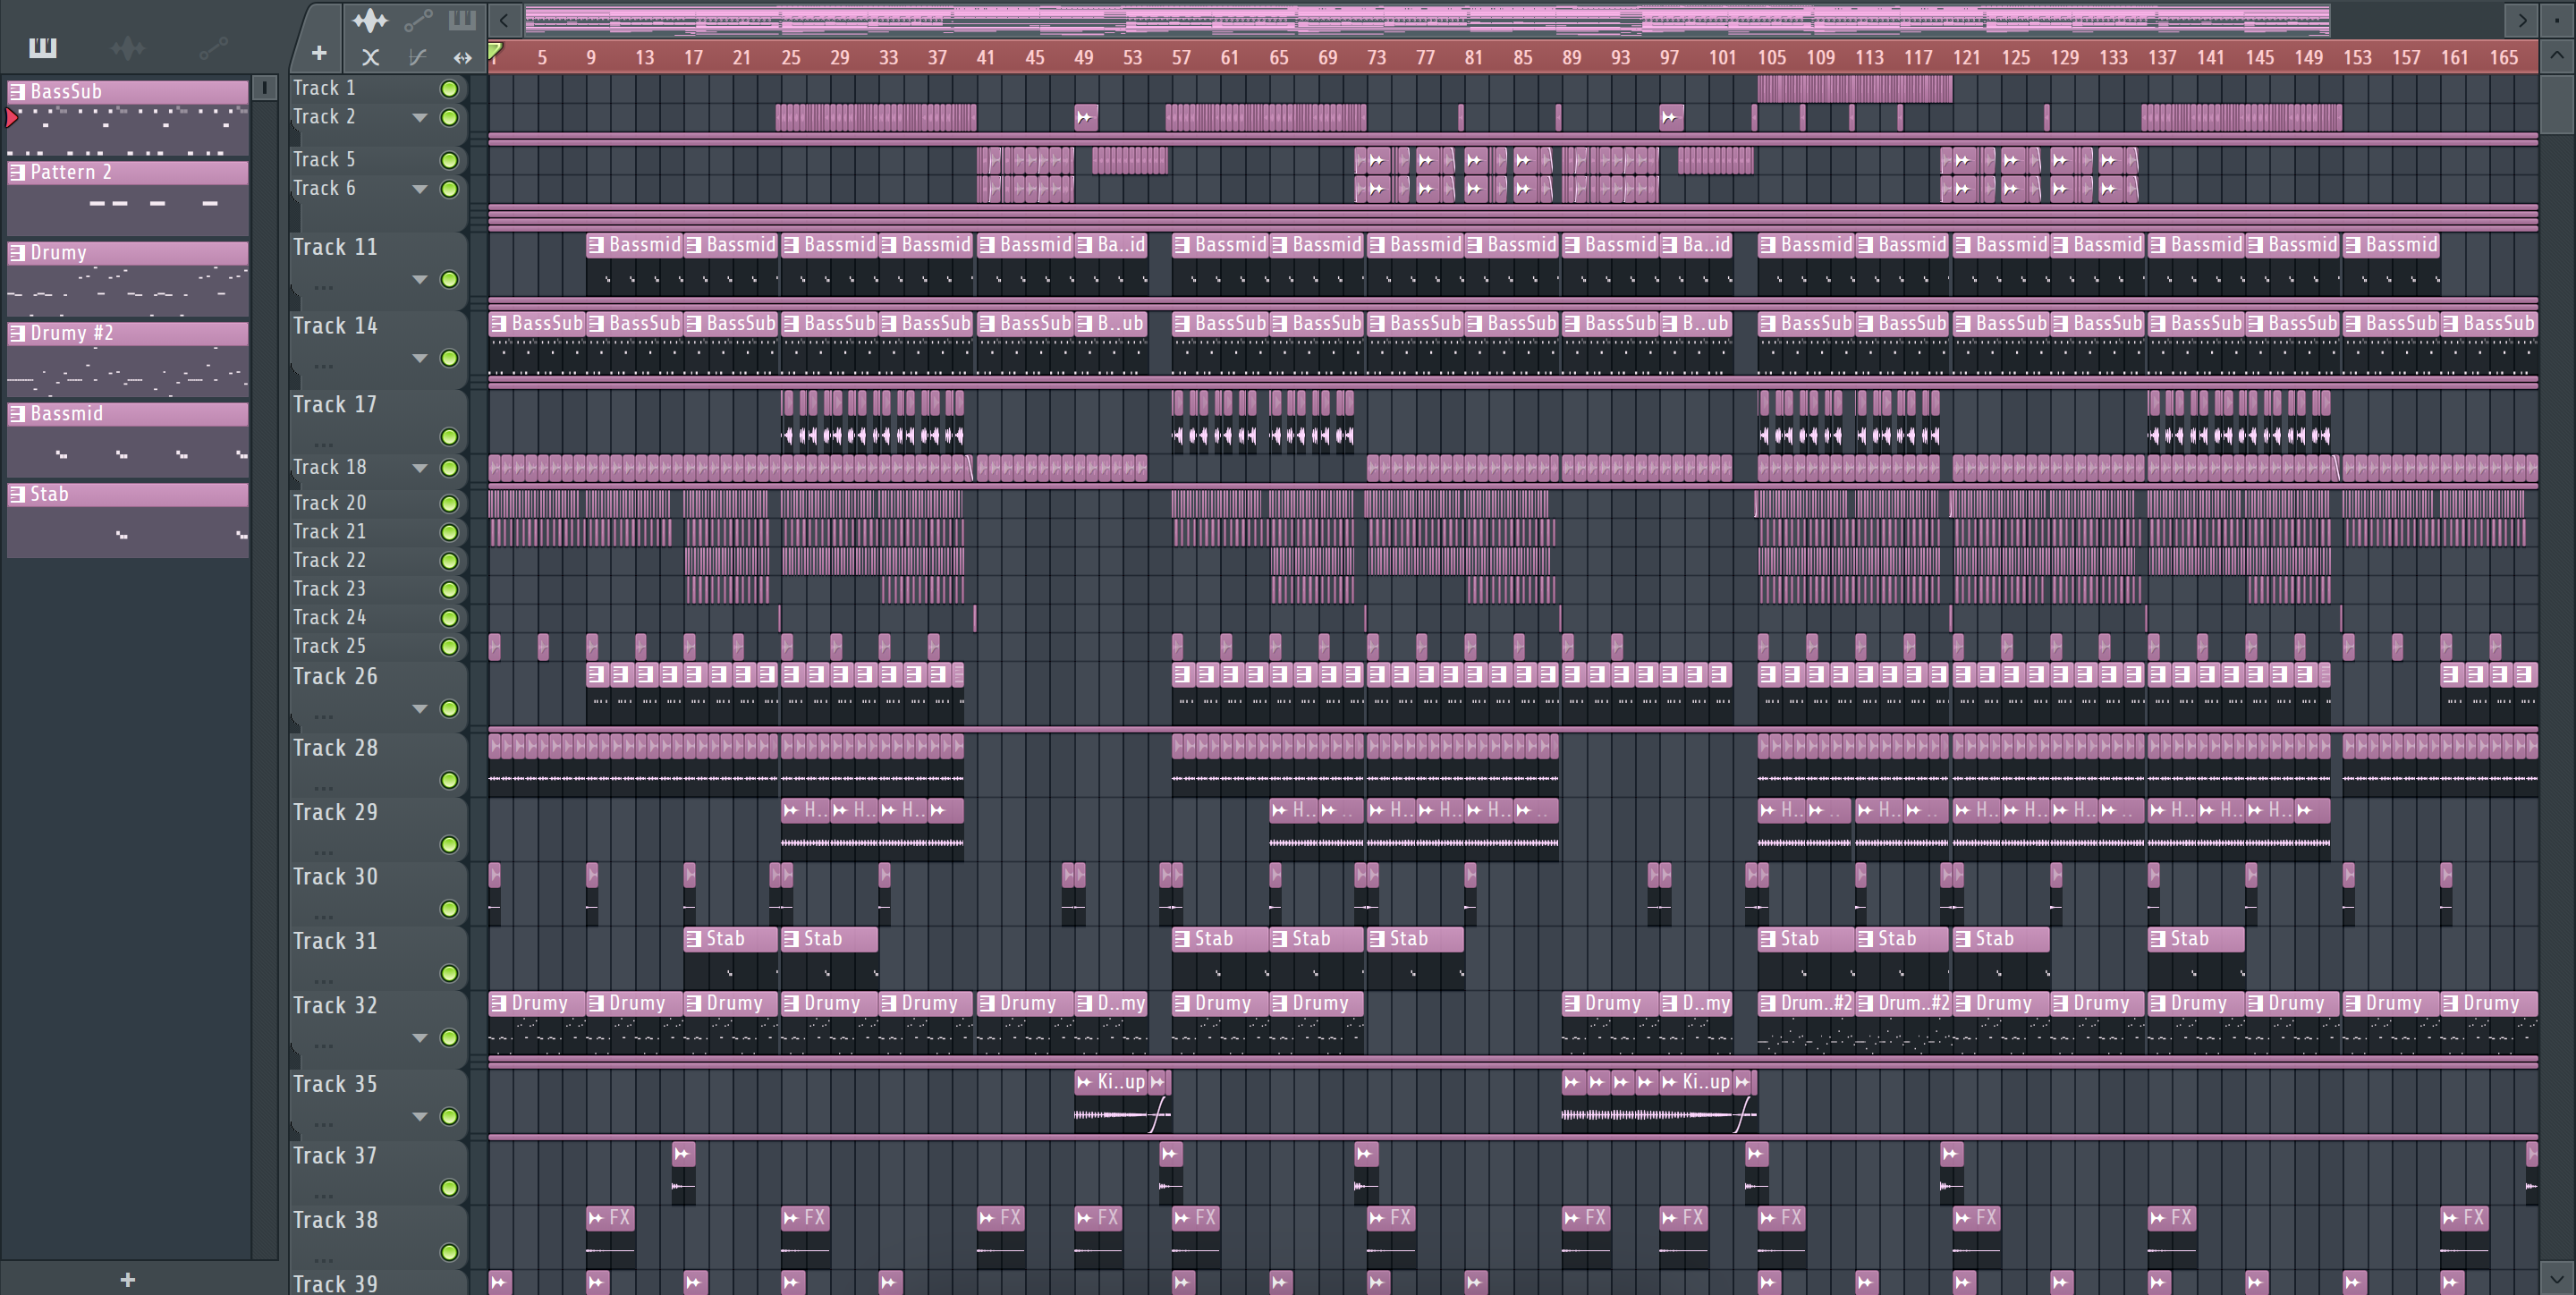The width and height of the screenshot is (2576, 1295).
Task: Toggle the Track 38 mute light
Action: click(450, 1252)
